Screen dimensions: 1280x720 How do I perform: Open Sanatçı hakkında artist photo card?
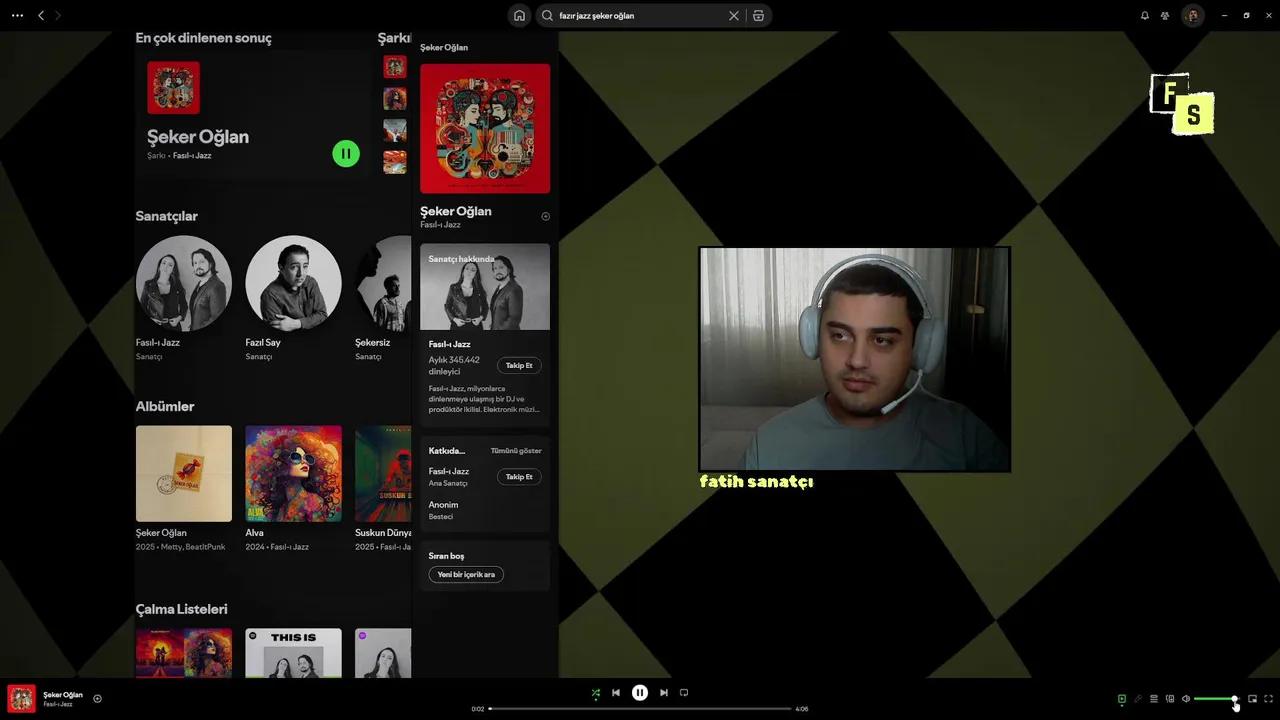pyautogui.click(x=485, y=287)
